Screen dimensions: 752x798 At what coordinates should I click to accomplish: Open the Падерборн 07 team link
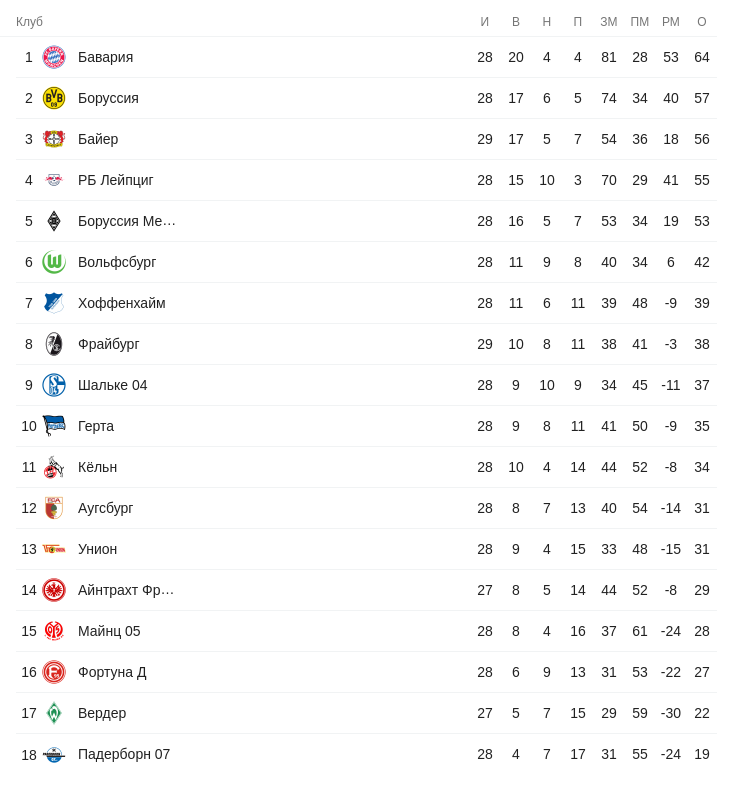pos(124,754)
